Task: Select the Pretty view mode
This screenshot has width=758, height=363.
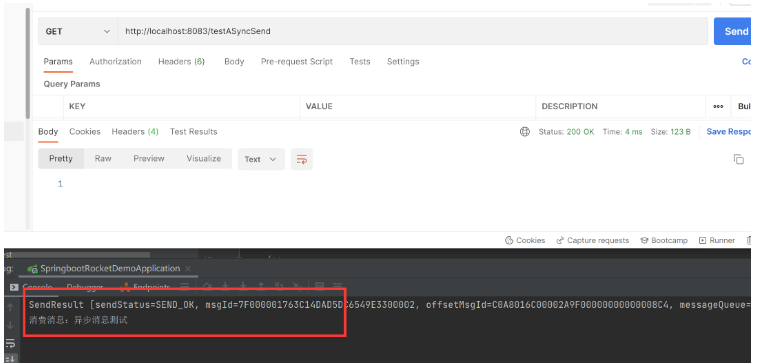Action: pos(61,159)
